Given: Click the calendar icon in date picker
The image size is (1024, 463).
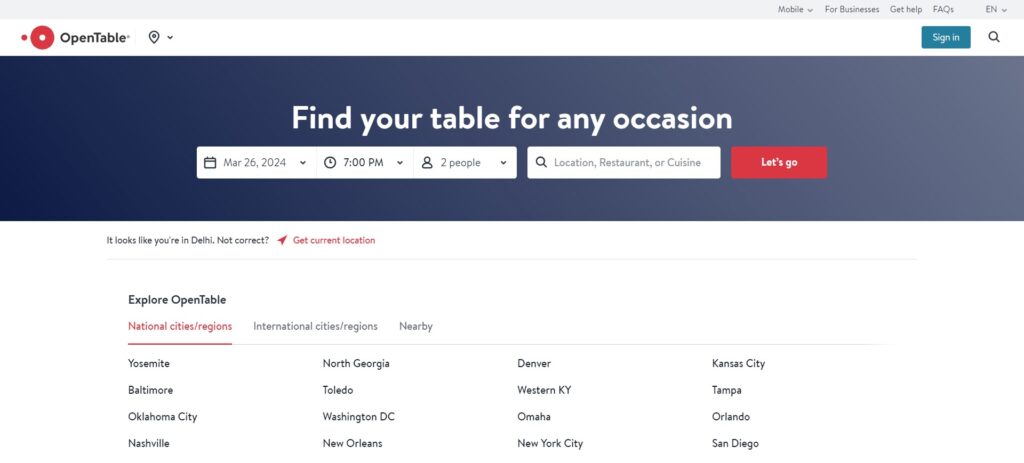Looking at the screenshot, I should coord(210,163).
